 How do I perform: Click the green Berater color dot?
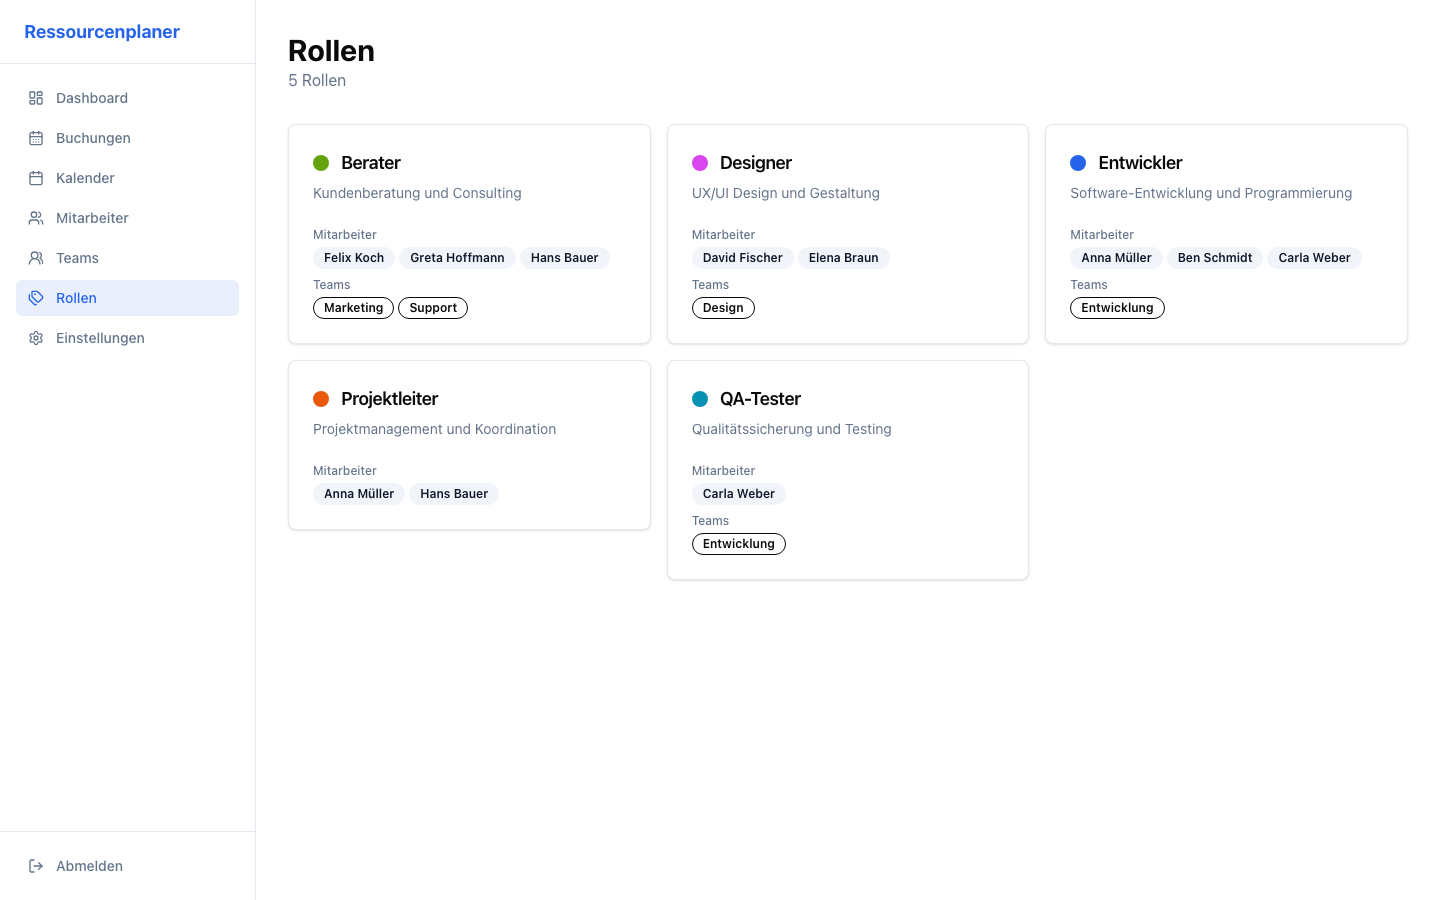click(321, 163)
